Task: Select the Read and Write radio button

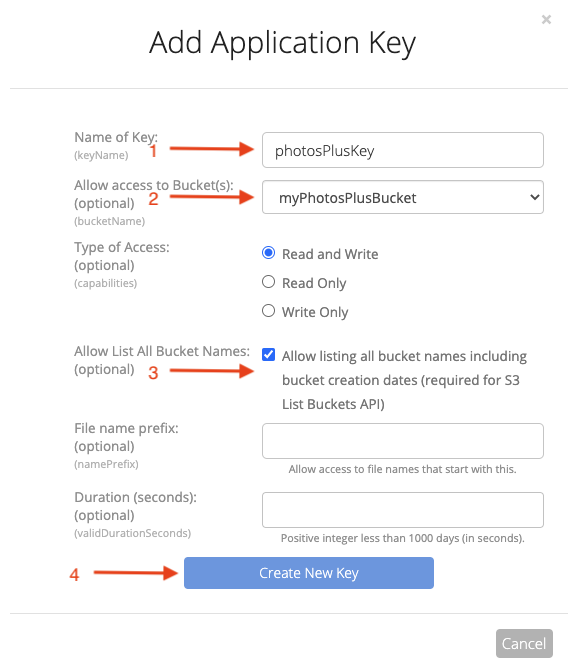Action: click(x=269, y=253)
